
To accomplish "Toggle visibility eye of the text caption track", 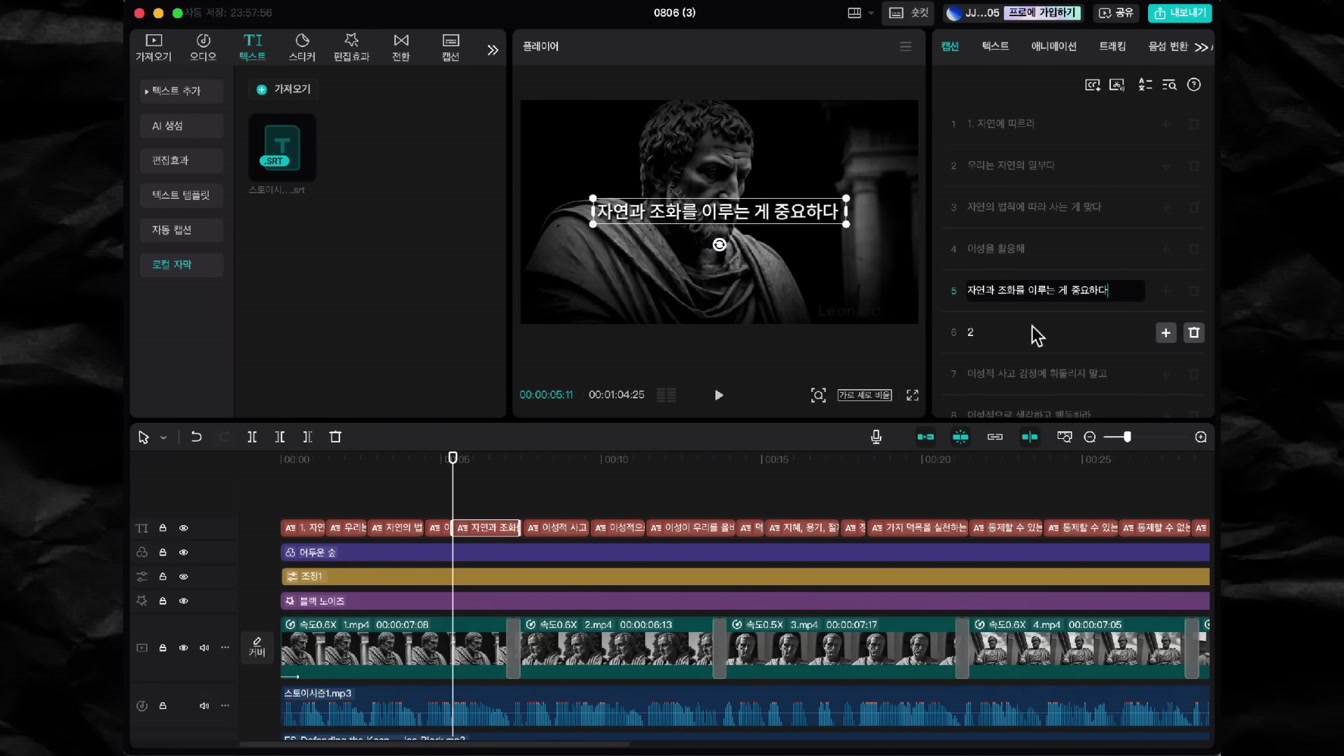I will pyautogui.click(x=183, y=528).
